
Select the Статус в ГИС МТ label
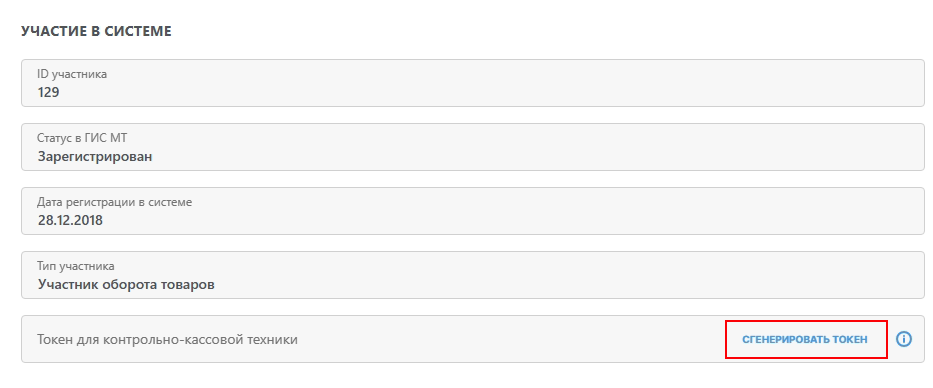pyautogui.click(x=82, y=138)
